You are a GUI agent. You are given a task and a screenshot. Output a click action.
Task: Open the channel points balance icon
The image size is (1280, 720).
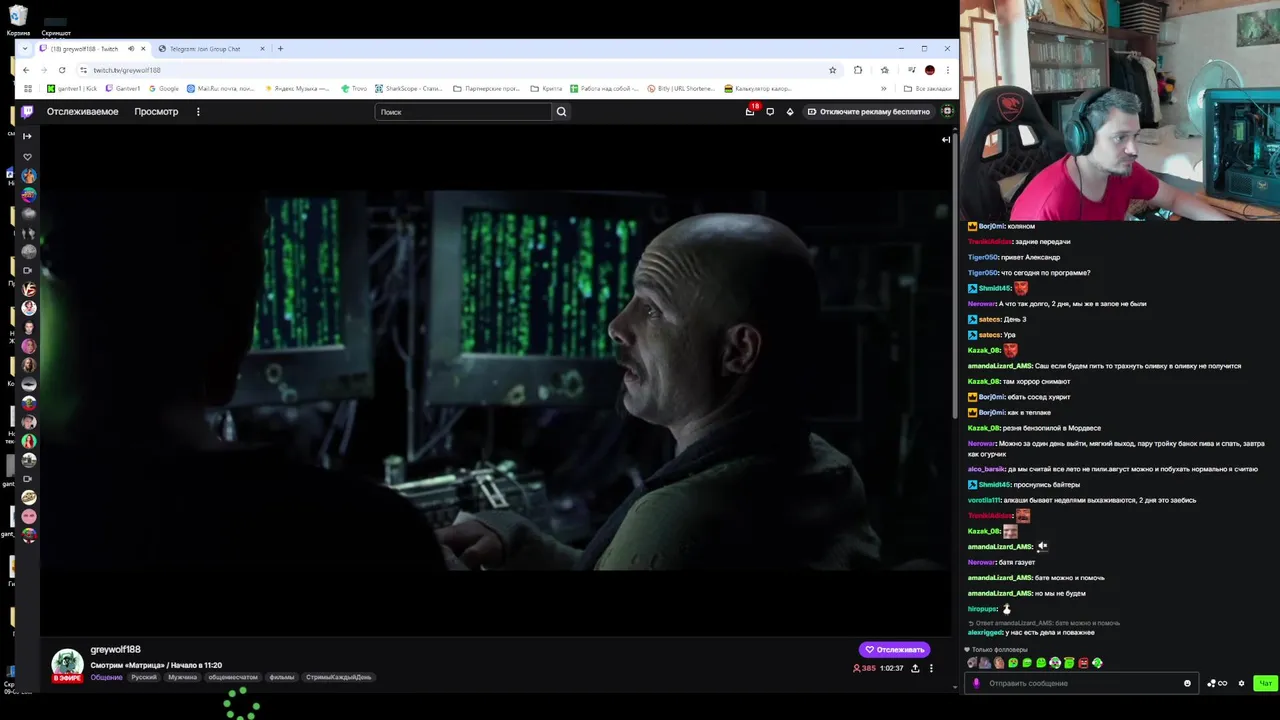tap(1217, 684)
